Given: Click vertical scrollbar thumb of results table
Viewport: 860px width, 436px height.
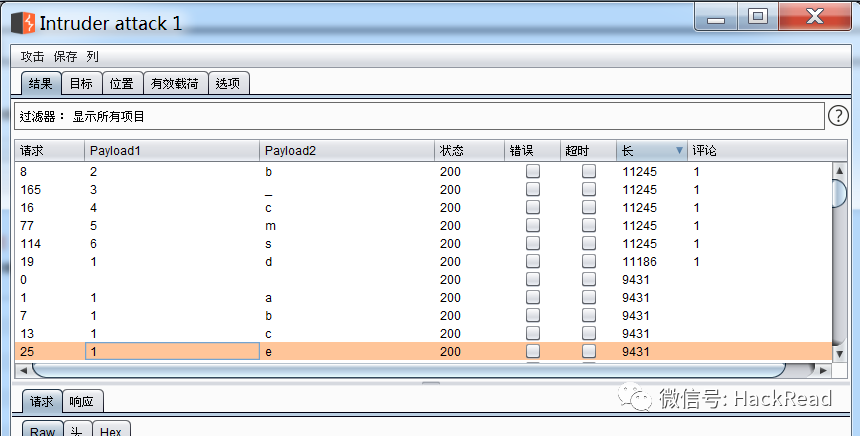Looking at the screenshot, I should click(839, 192).
